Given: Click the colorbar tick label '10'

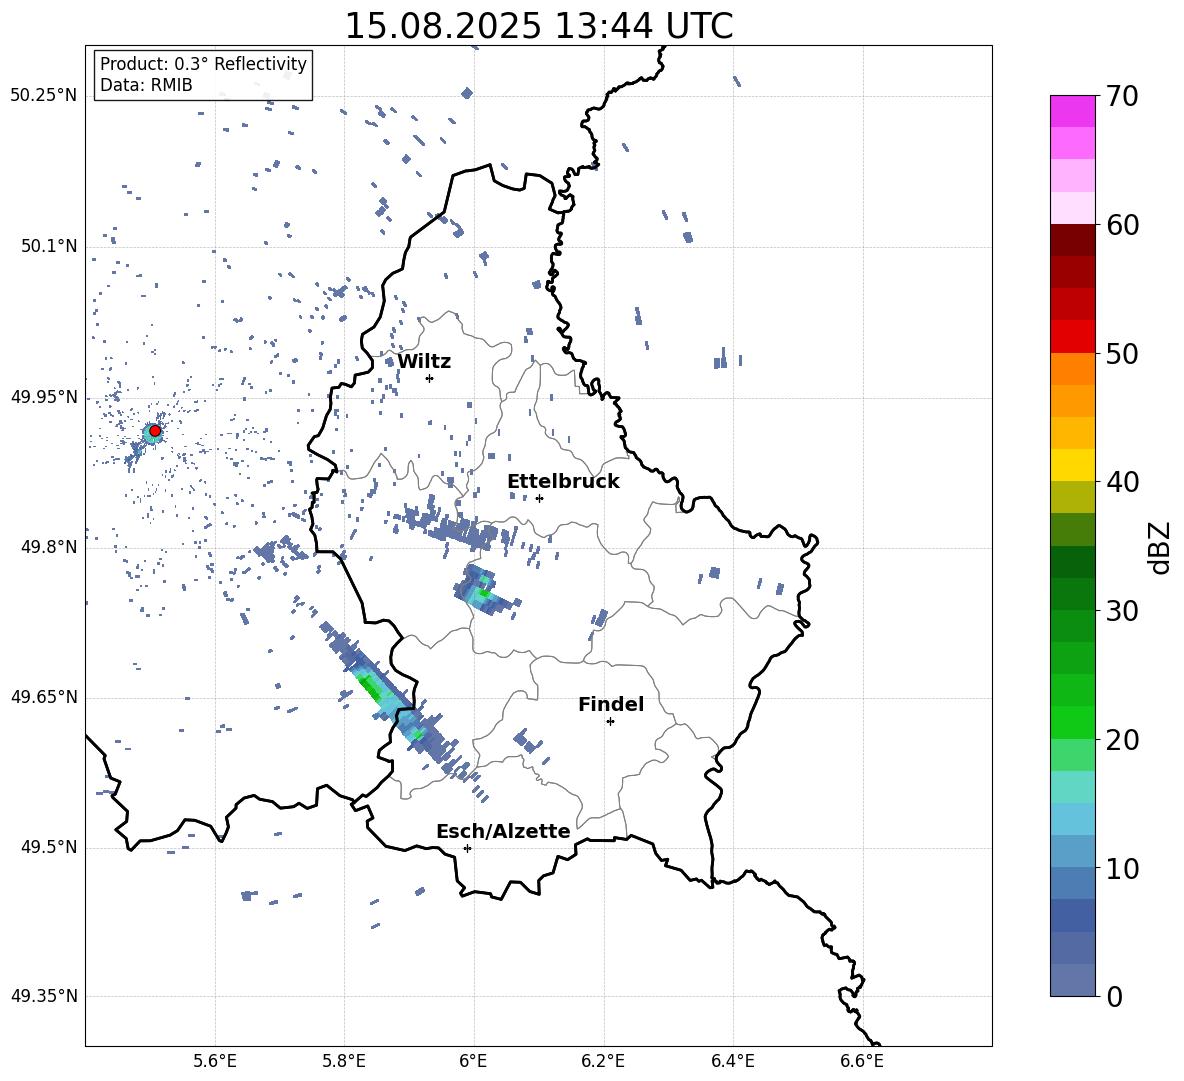Looking at the screenshot, I should click(x=1123, y=869).
